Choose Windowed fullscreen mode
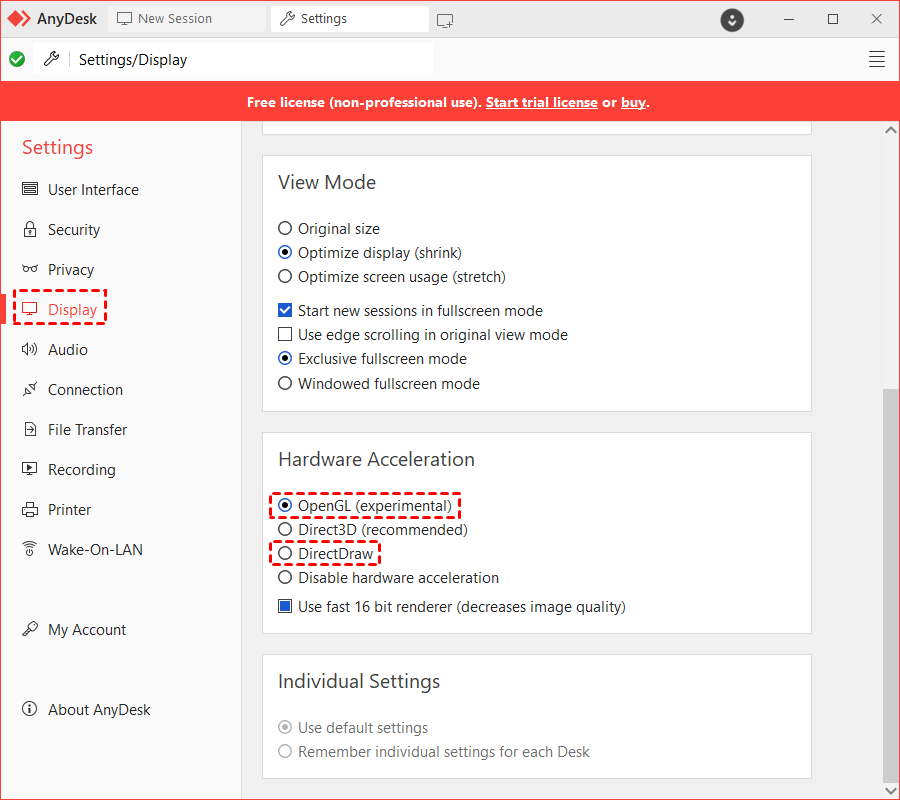The image size is (900, 800). (x=285, y=384)
